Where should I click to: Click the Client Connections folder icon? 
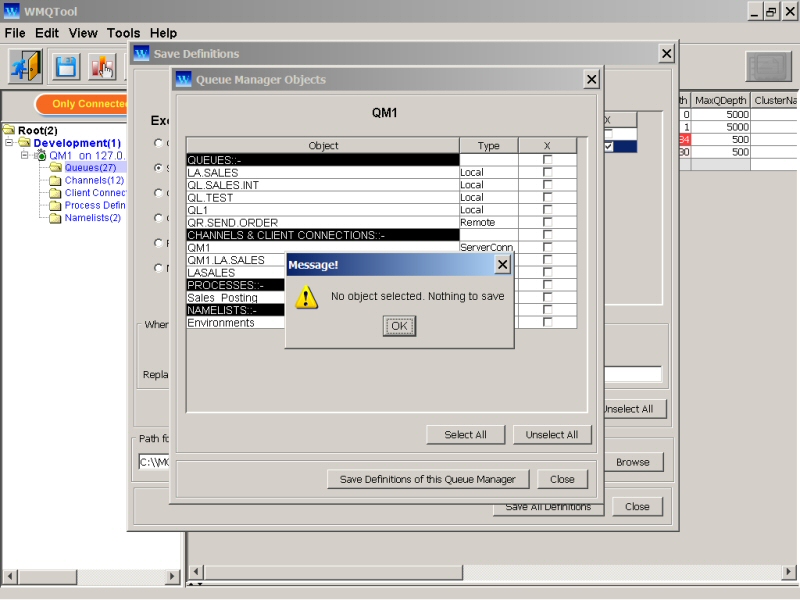click(x=56, y=193)
